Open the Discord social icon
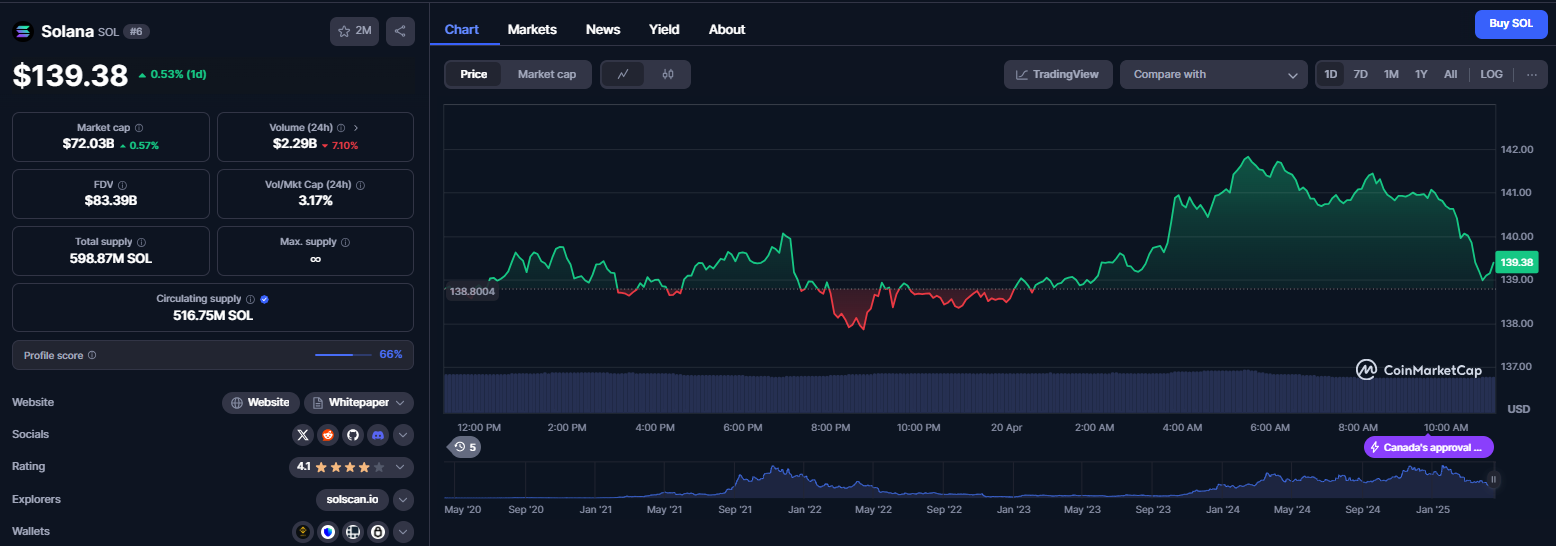Screen dimensions: 1556x546 (x=377, y=435)
